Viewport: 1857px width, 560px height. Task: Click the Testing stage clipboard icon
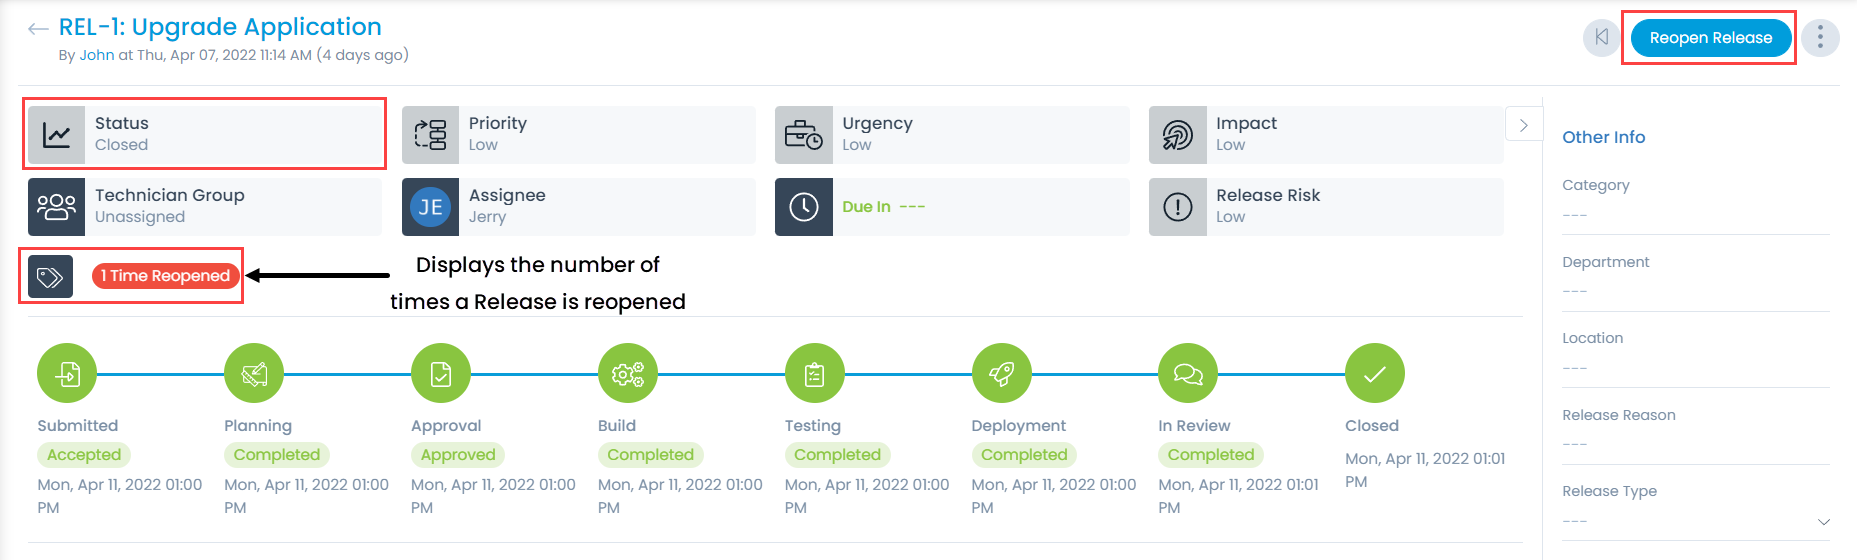coord(815,374)
